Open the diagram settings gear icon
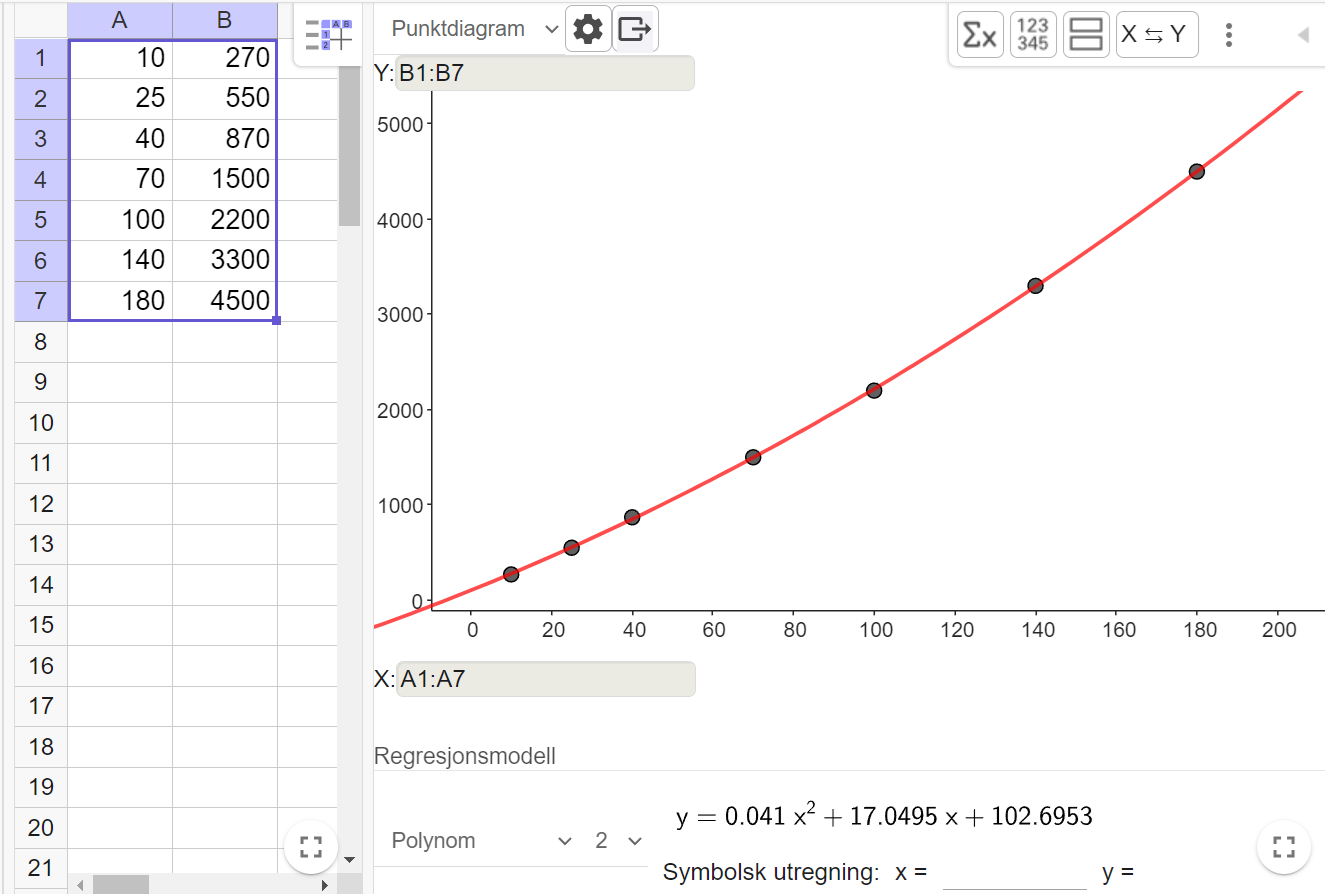1325x894 pixels. tap(588, 30)
